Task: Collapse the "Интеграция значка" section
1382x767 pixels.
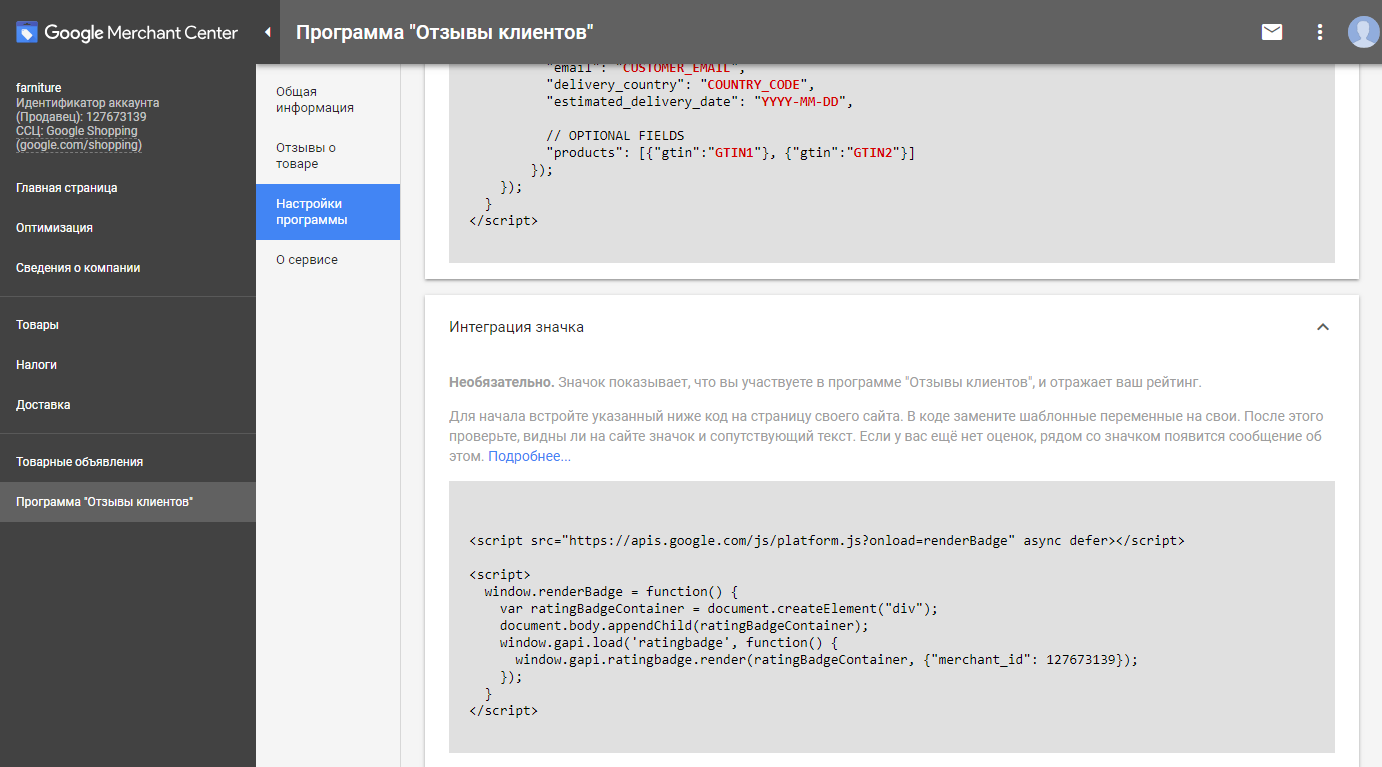Action: [1322, 327]
